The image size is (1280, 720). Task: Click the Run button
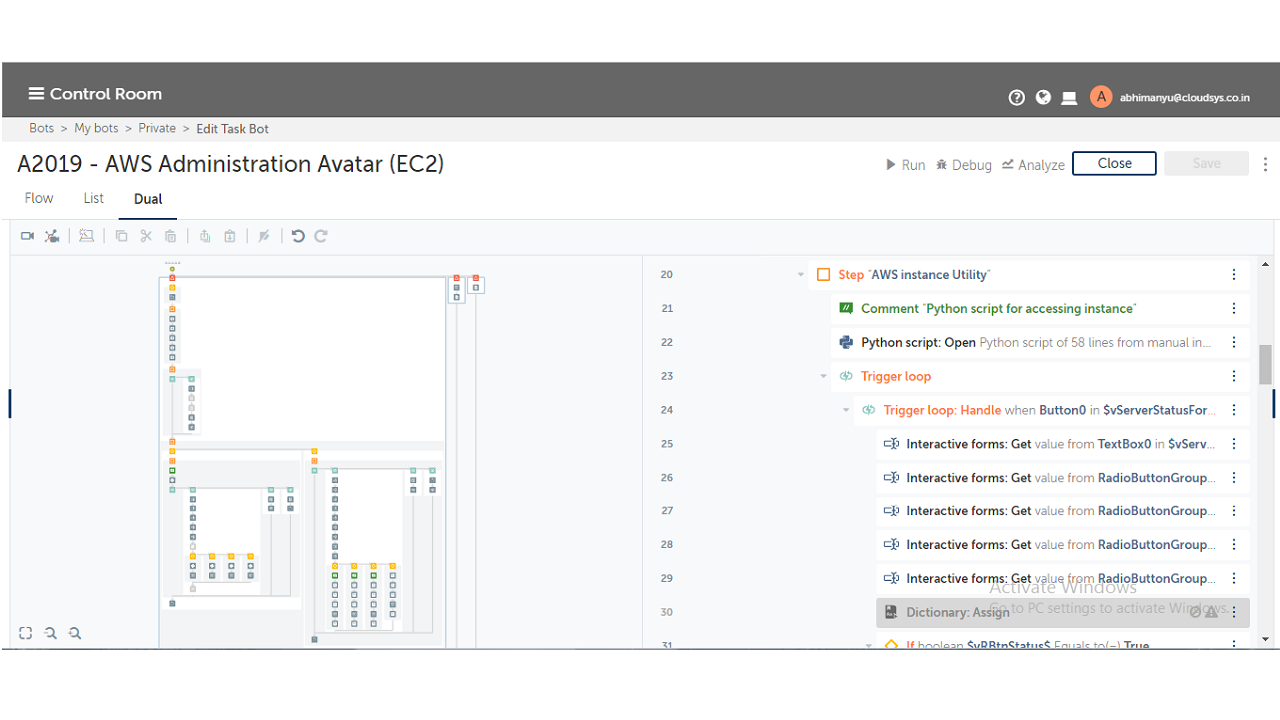coord(906,165)
